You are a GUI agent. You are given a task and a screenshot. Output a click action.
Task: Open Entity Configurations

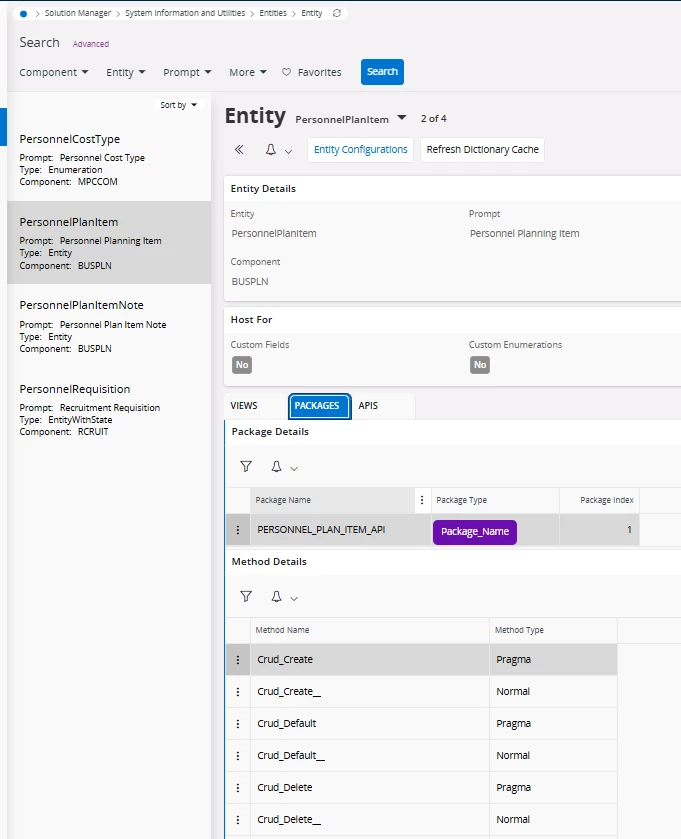[361, 150]
